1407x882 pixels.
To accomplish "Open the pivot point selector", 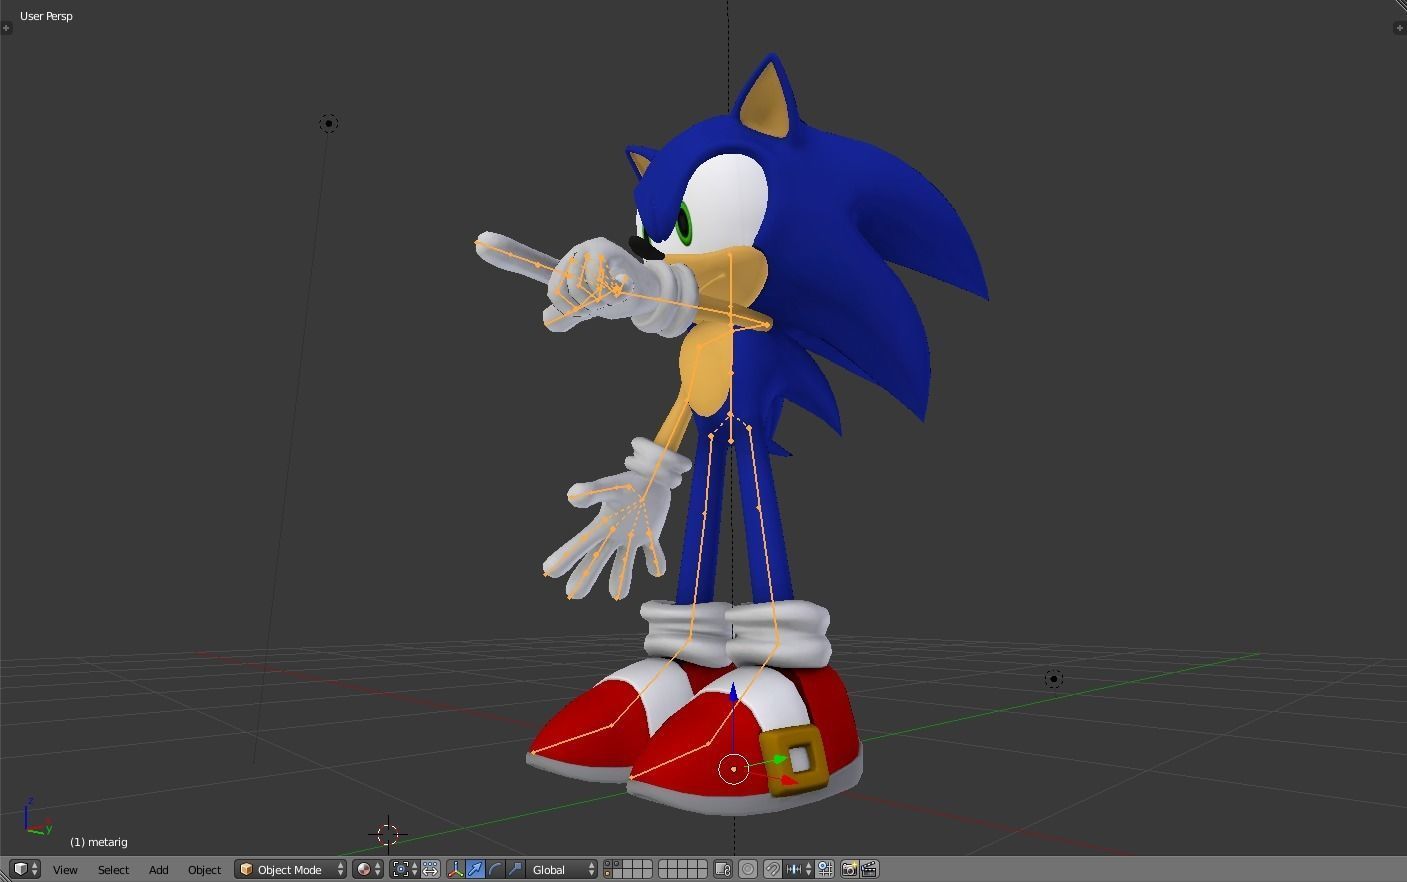I will (404, 869).
